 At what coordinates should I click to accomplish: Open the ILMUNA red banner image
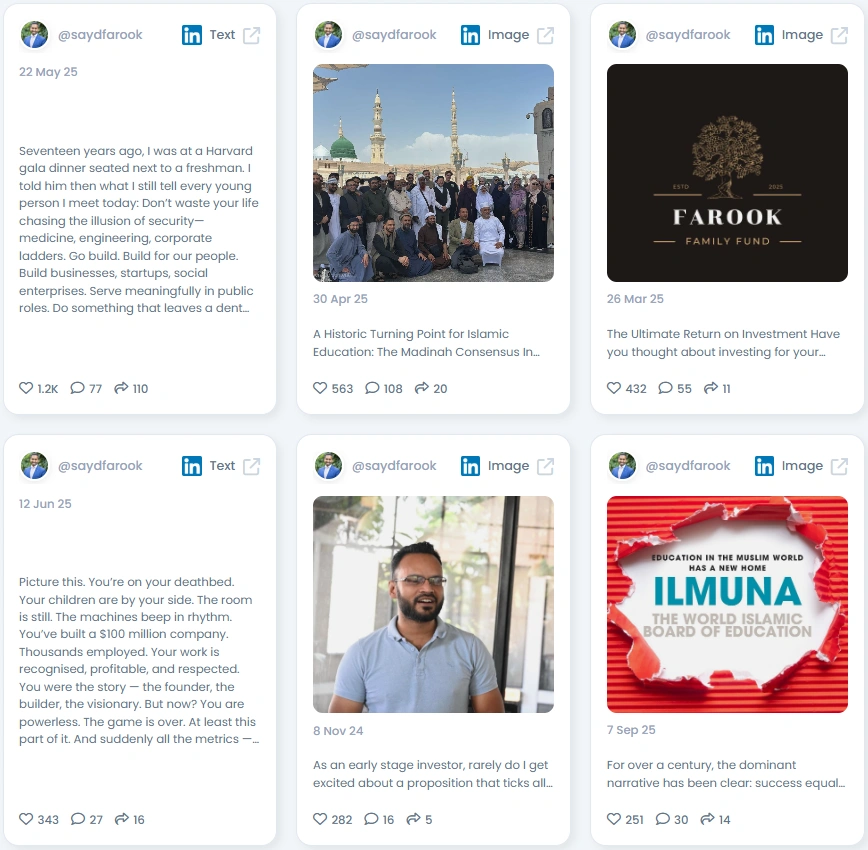pos(727,604)
